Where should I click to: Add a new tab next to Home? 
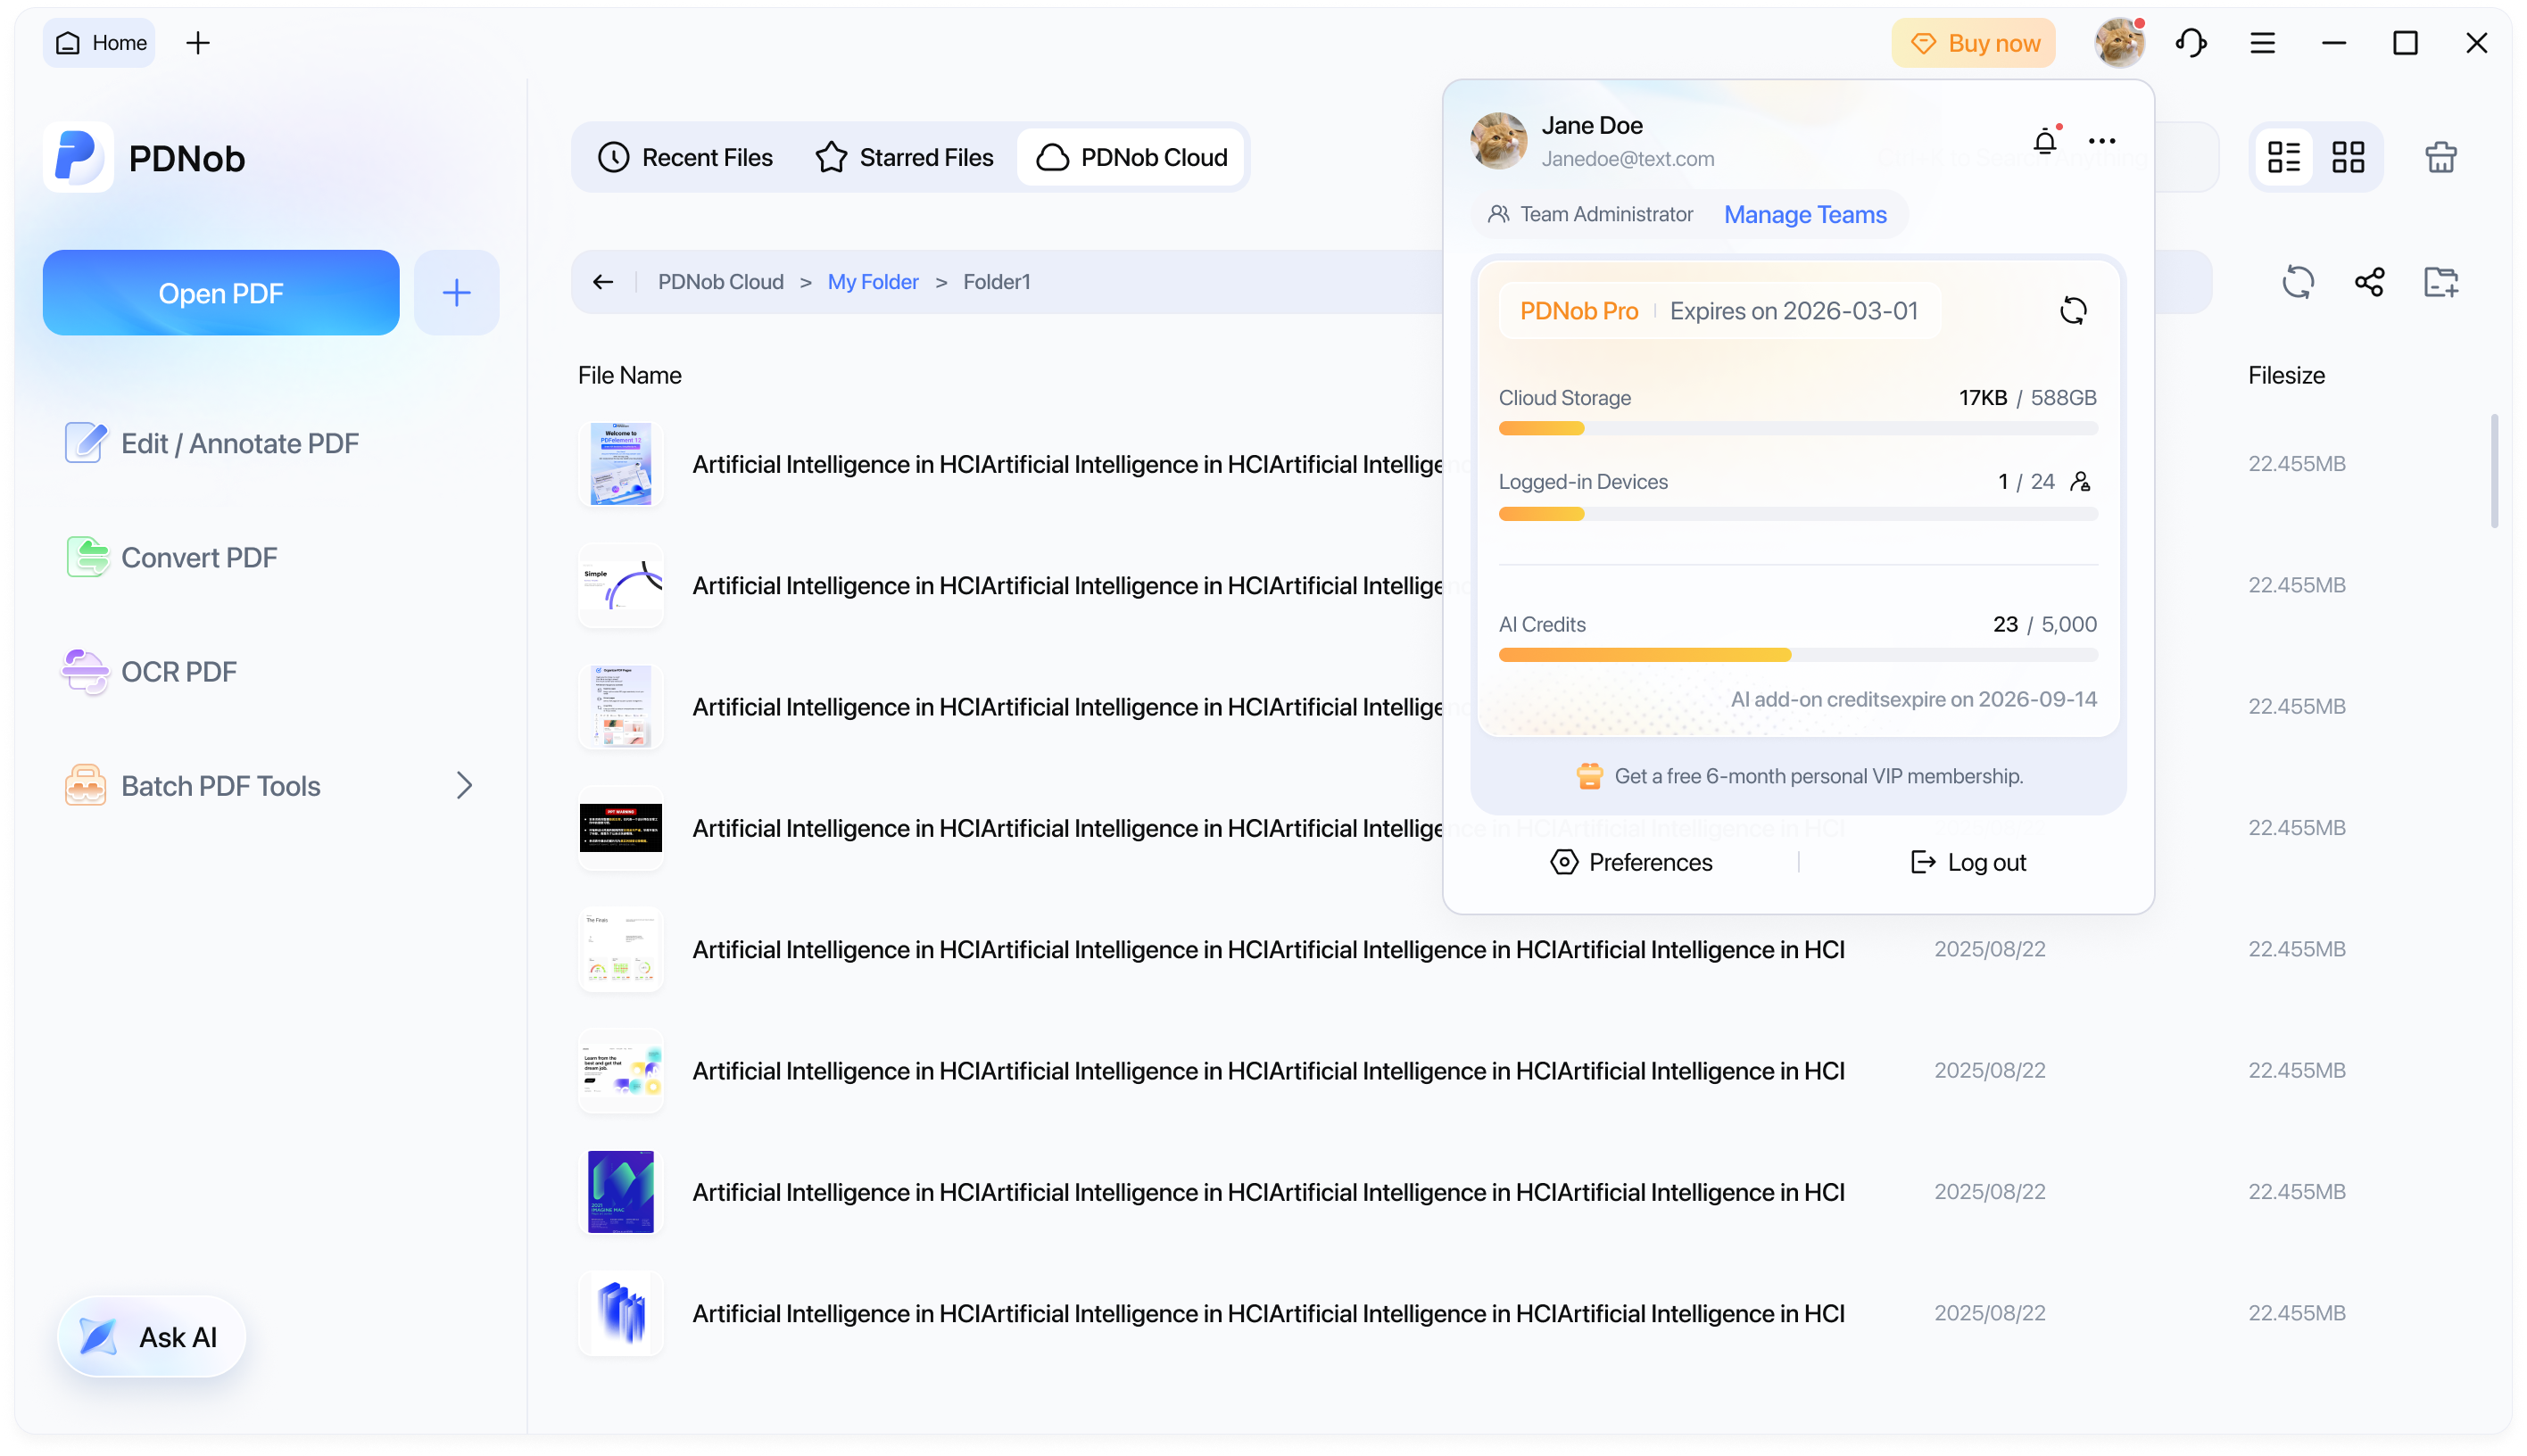[198, 43]
